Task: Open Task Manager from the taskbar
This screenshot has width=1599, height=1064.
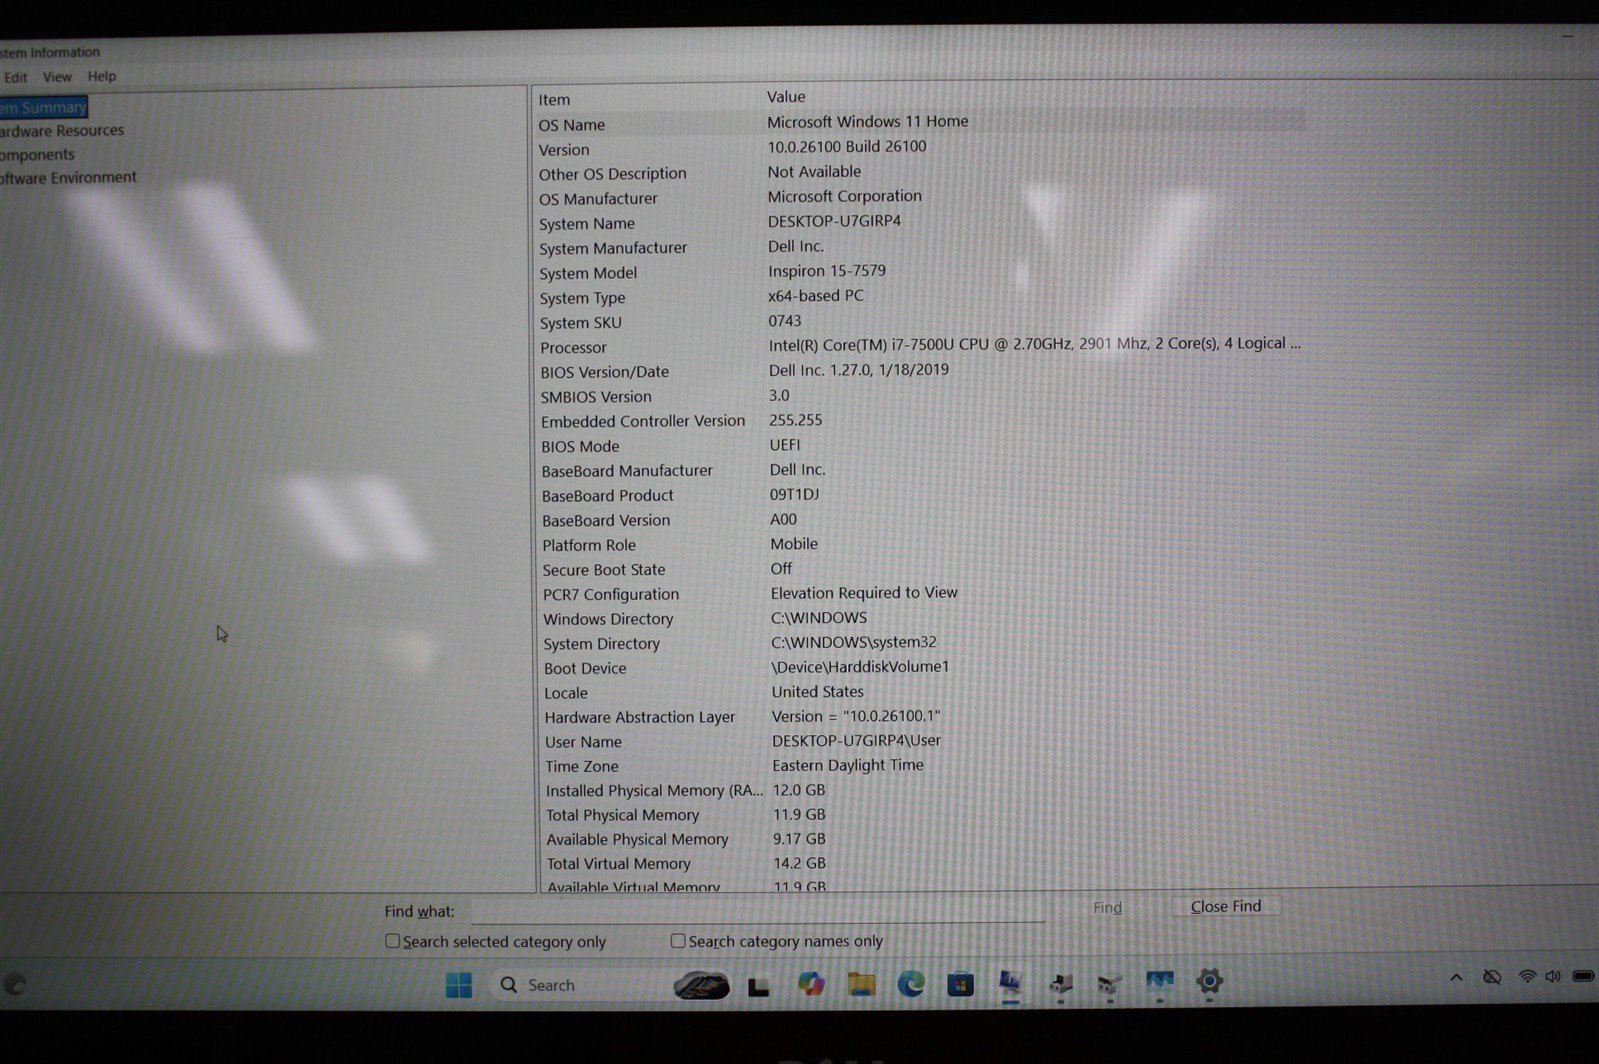Action: pos(1160,983)
